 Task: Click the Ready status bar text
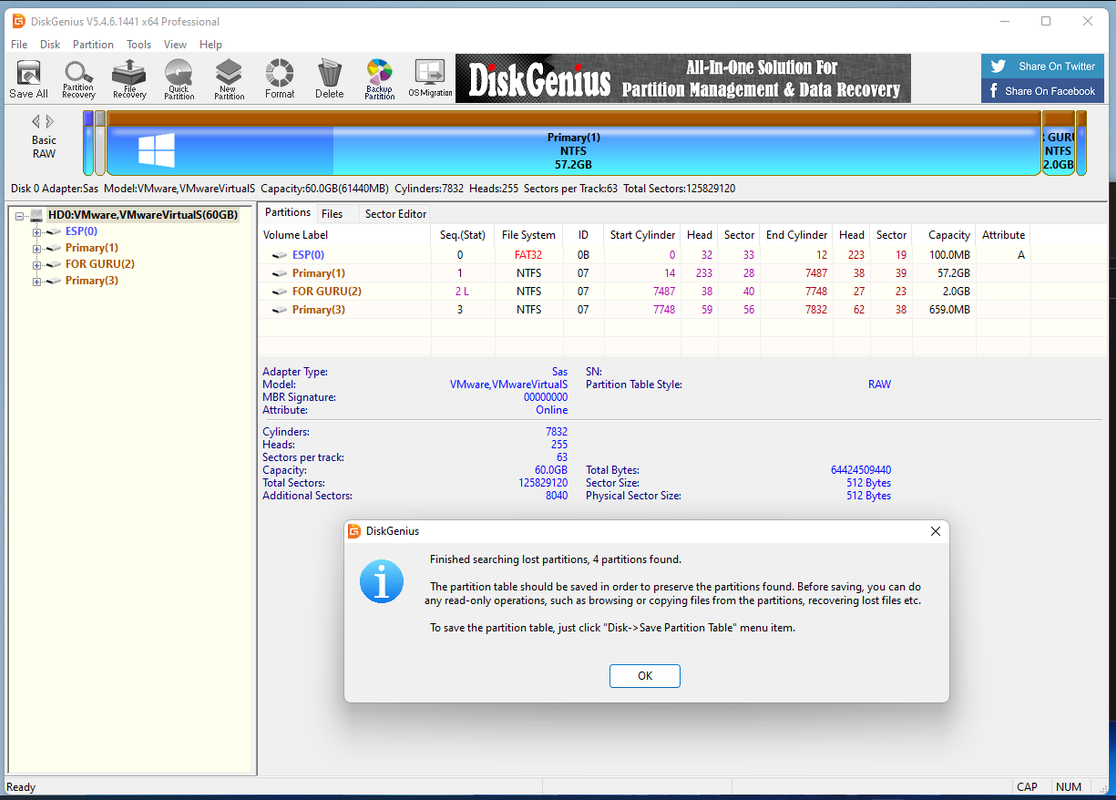[x=21, y=786]
